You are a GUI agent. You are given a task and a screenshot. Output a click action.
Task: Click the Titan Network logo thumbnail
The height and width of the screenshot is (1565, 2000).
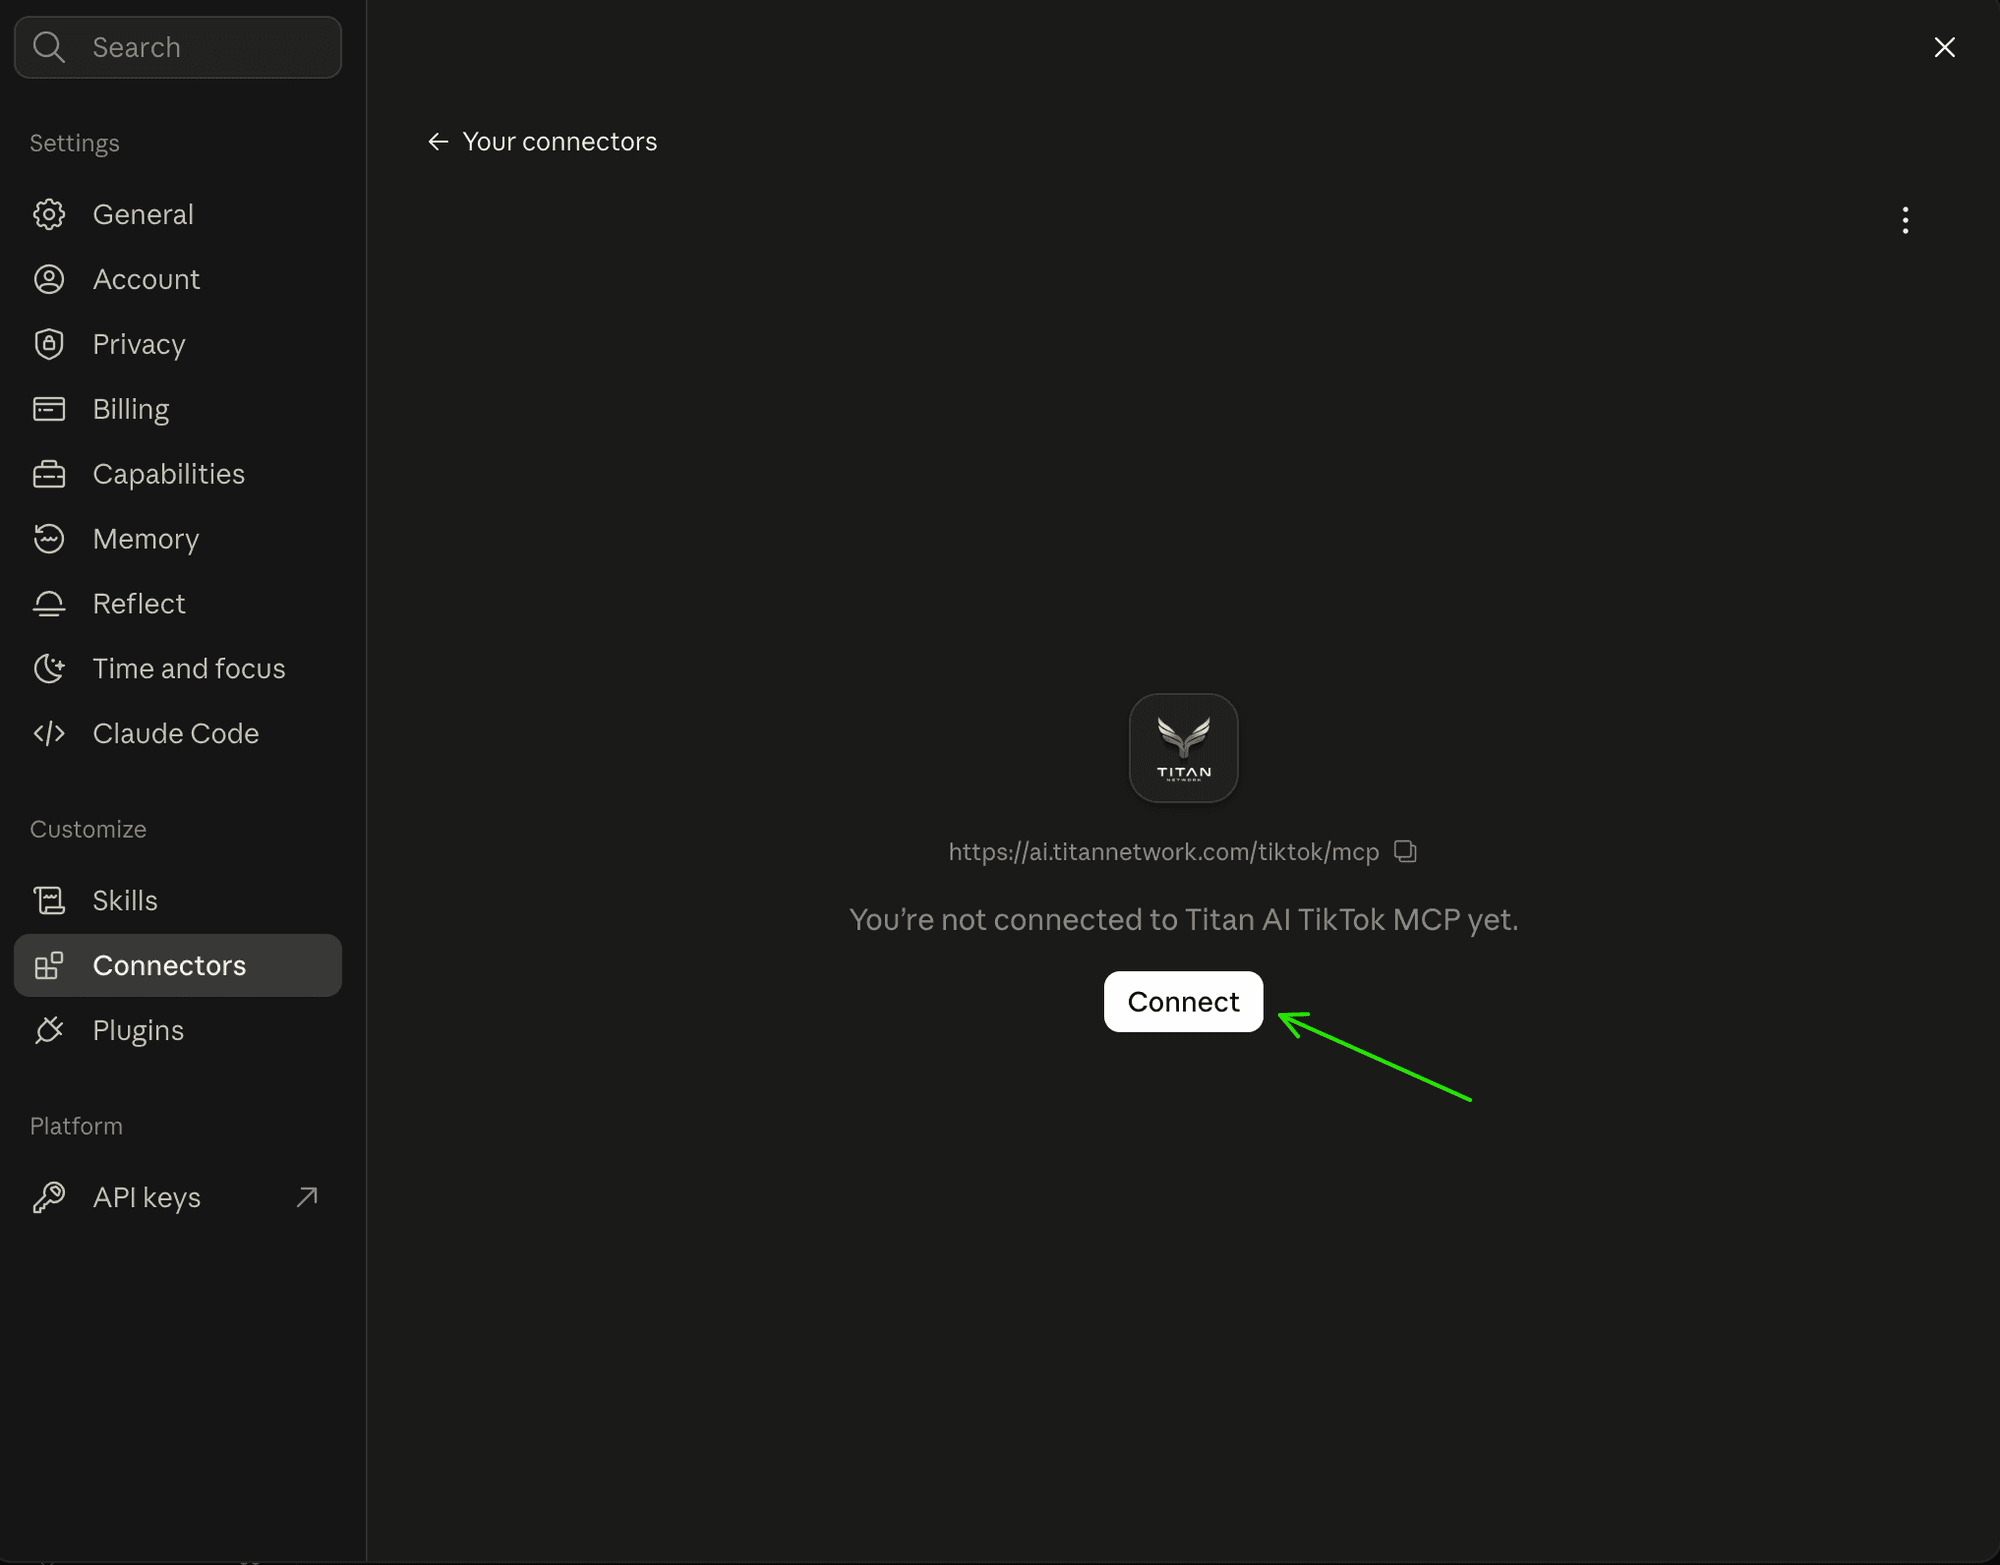(1183, 748)
